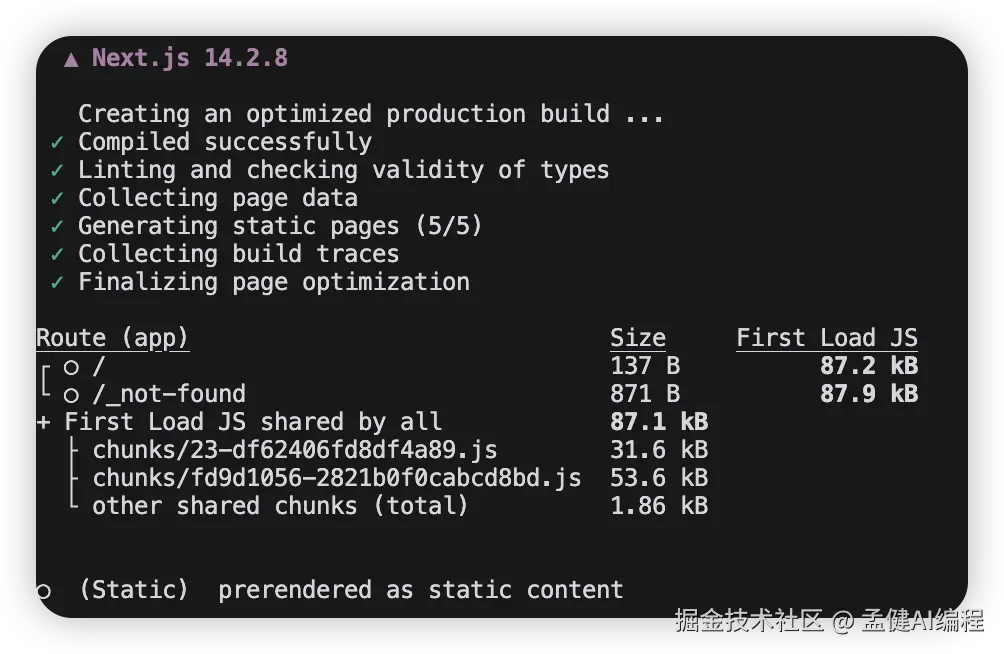Click the chunks/fd9d1056-2821b0f0cabcd8bd.js file name
This screenshot has height=654, width=1004.
(x=337, y=478)
